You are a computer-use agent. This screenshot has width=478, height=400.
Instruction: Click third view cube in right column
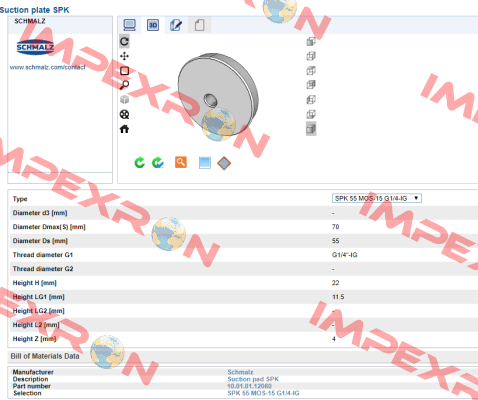pyautogui.click(x=311, y=71)
